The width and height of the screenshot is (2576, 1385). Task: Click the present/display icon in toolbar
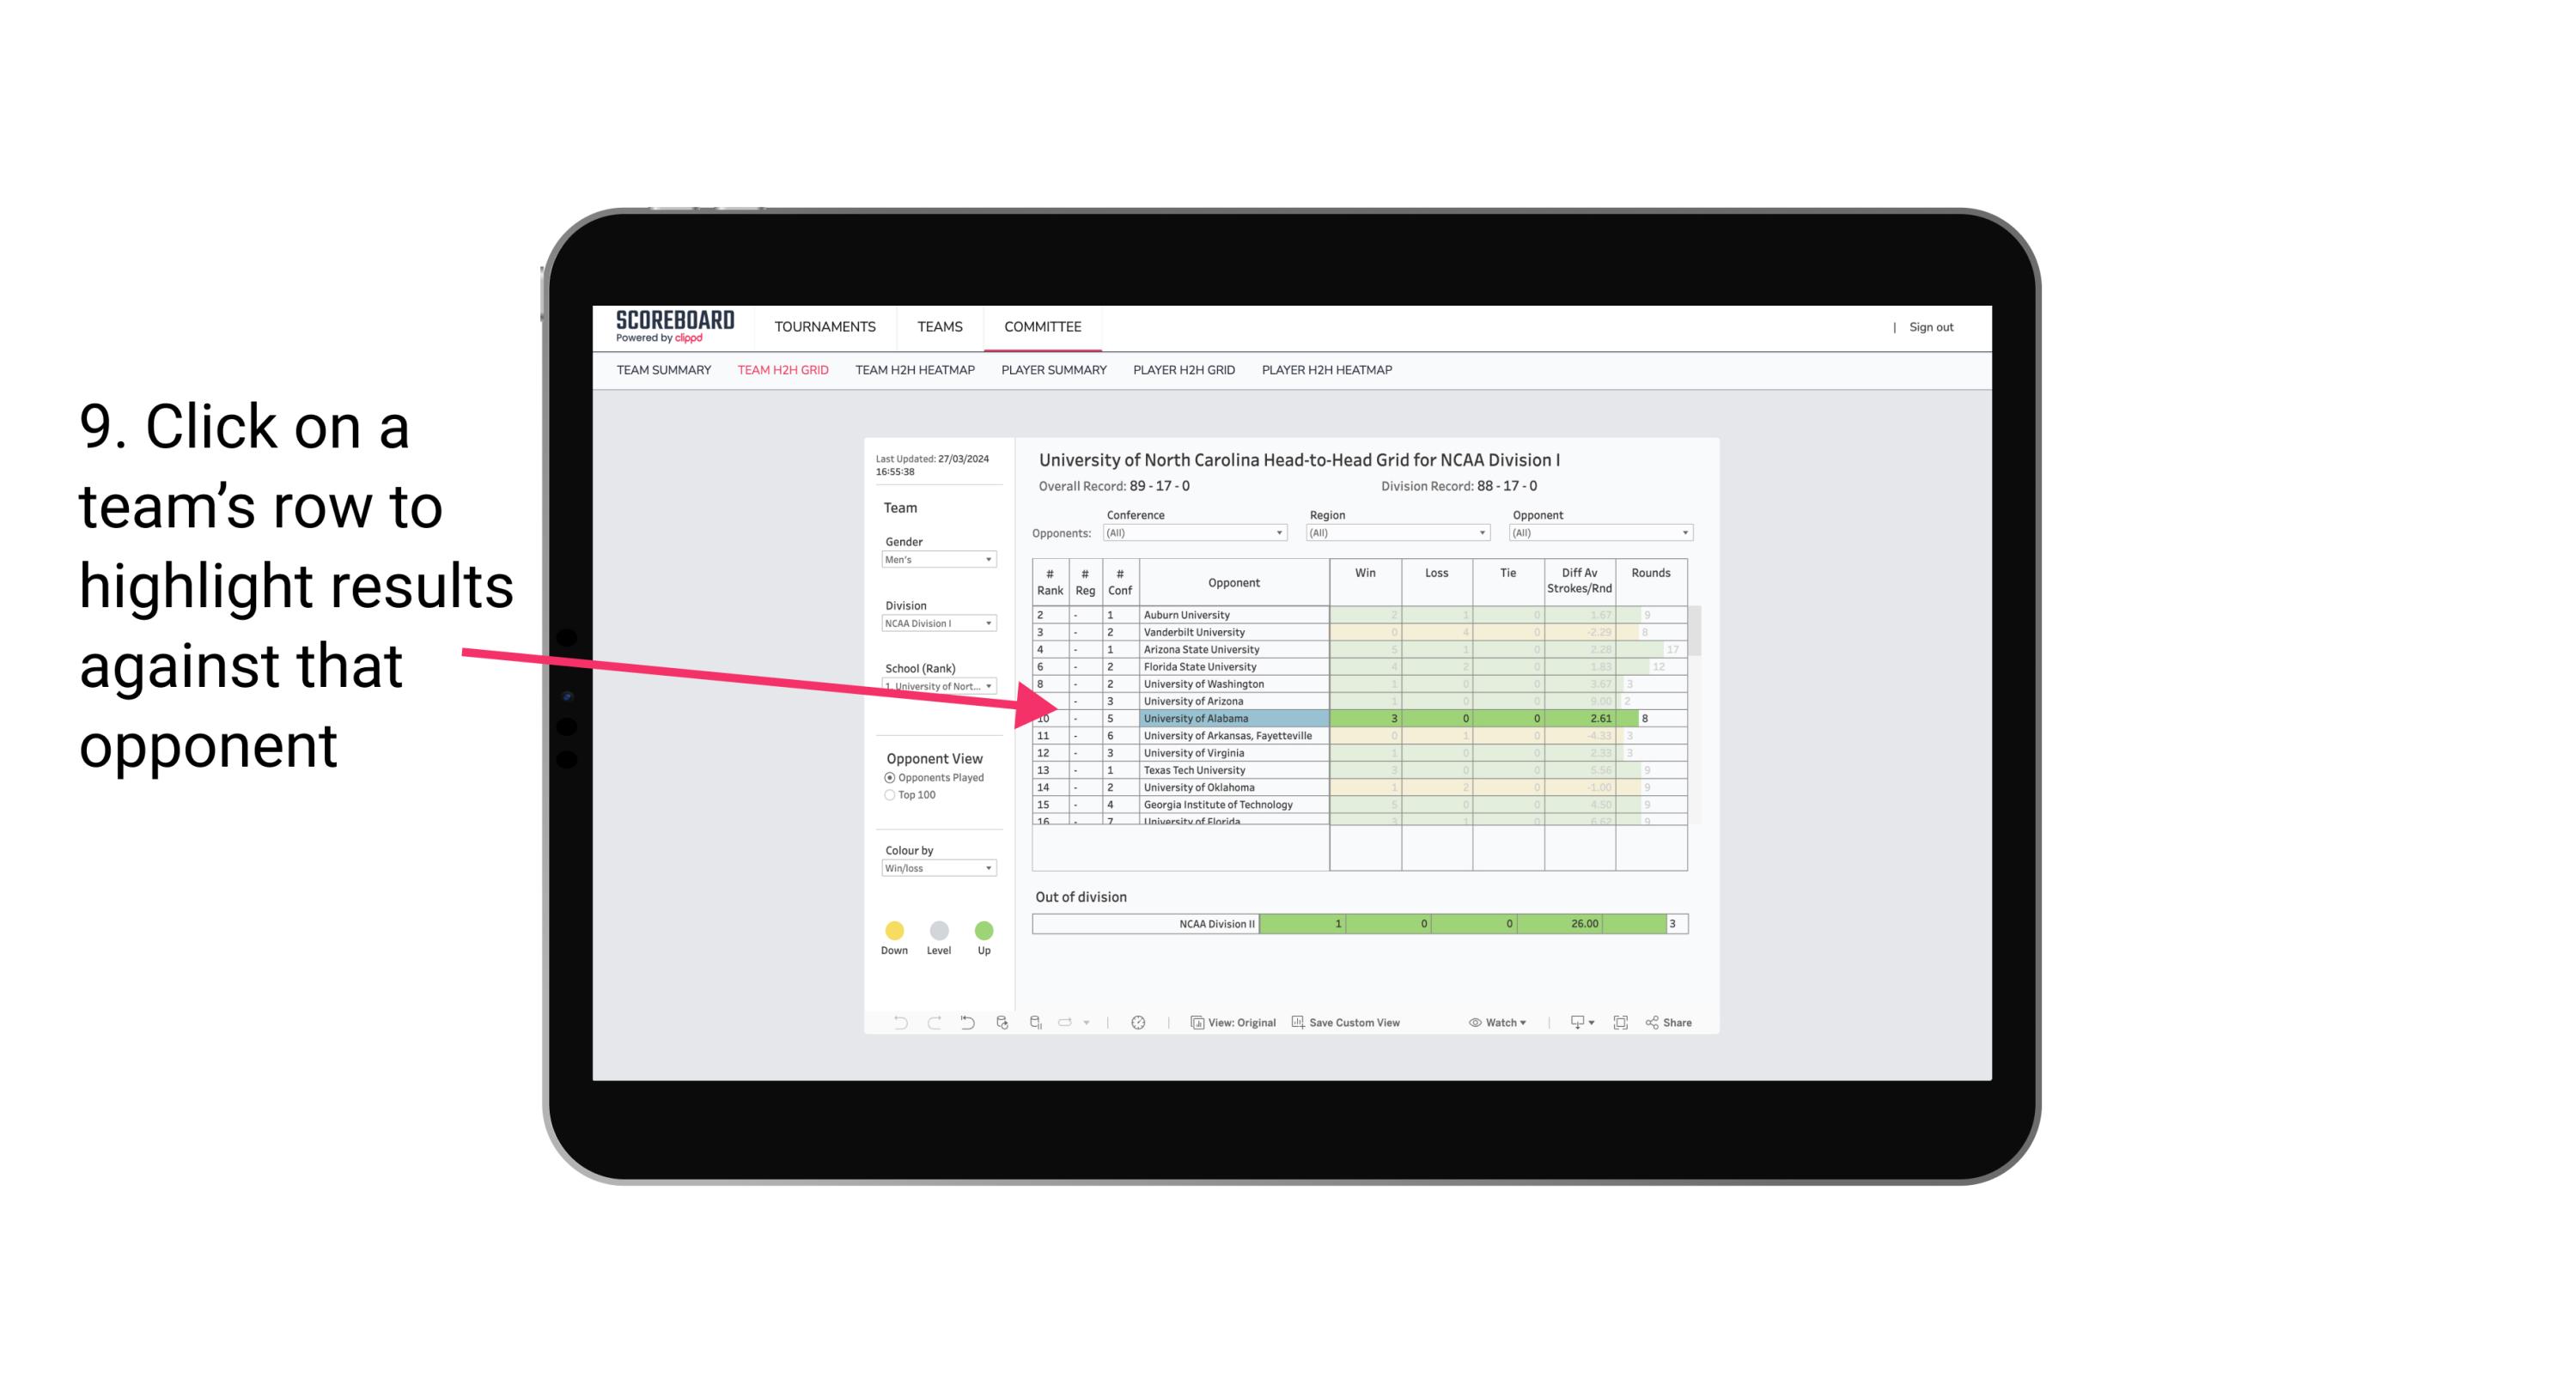(1571, 1024)
